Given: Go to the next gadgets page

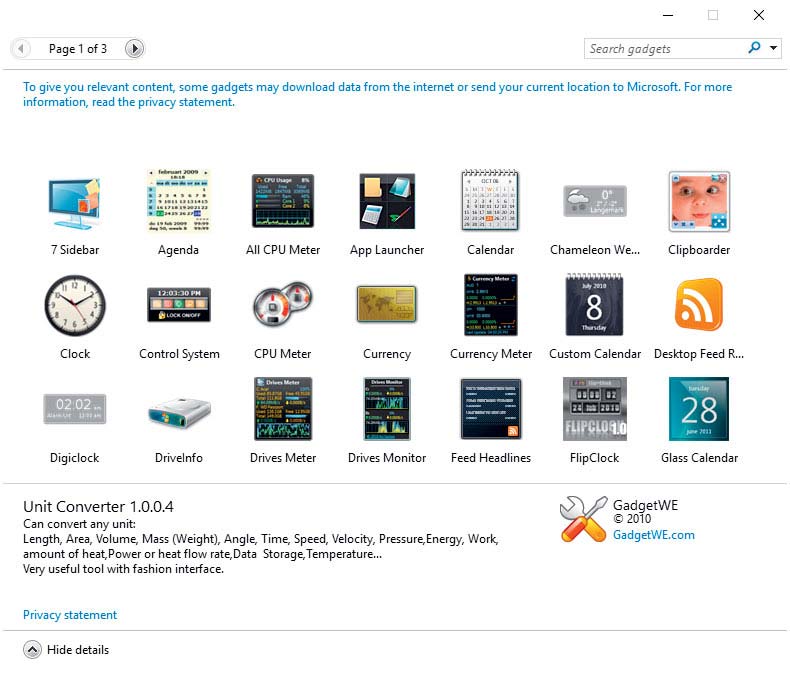Looking at the screenshot, I should pos(134,49).
